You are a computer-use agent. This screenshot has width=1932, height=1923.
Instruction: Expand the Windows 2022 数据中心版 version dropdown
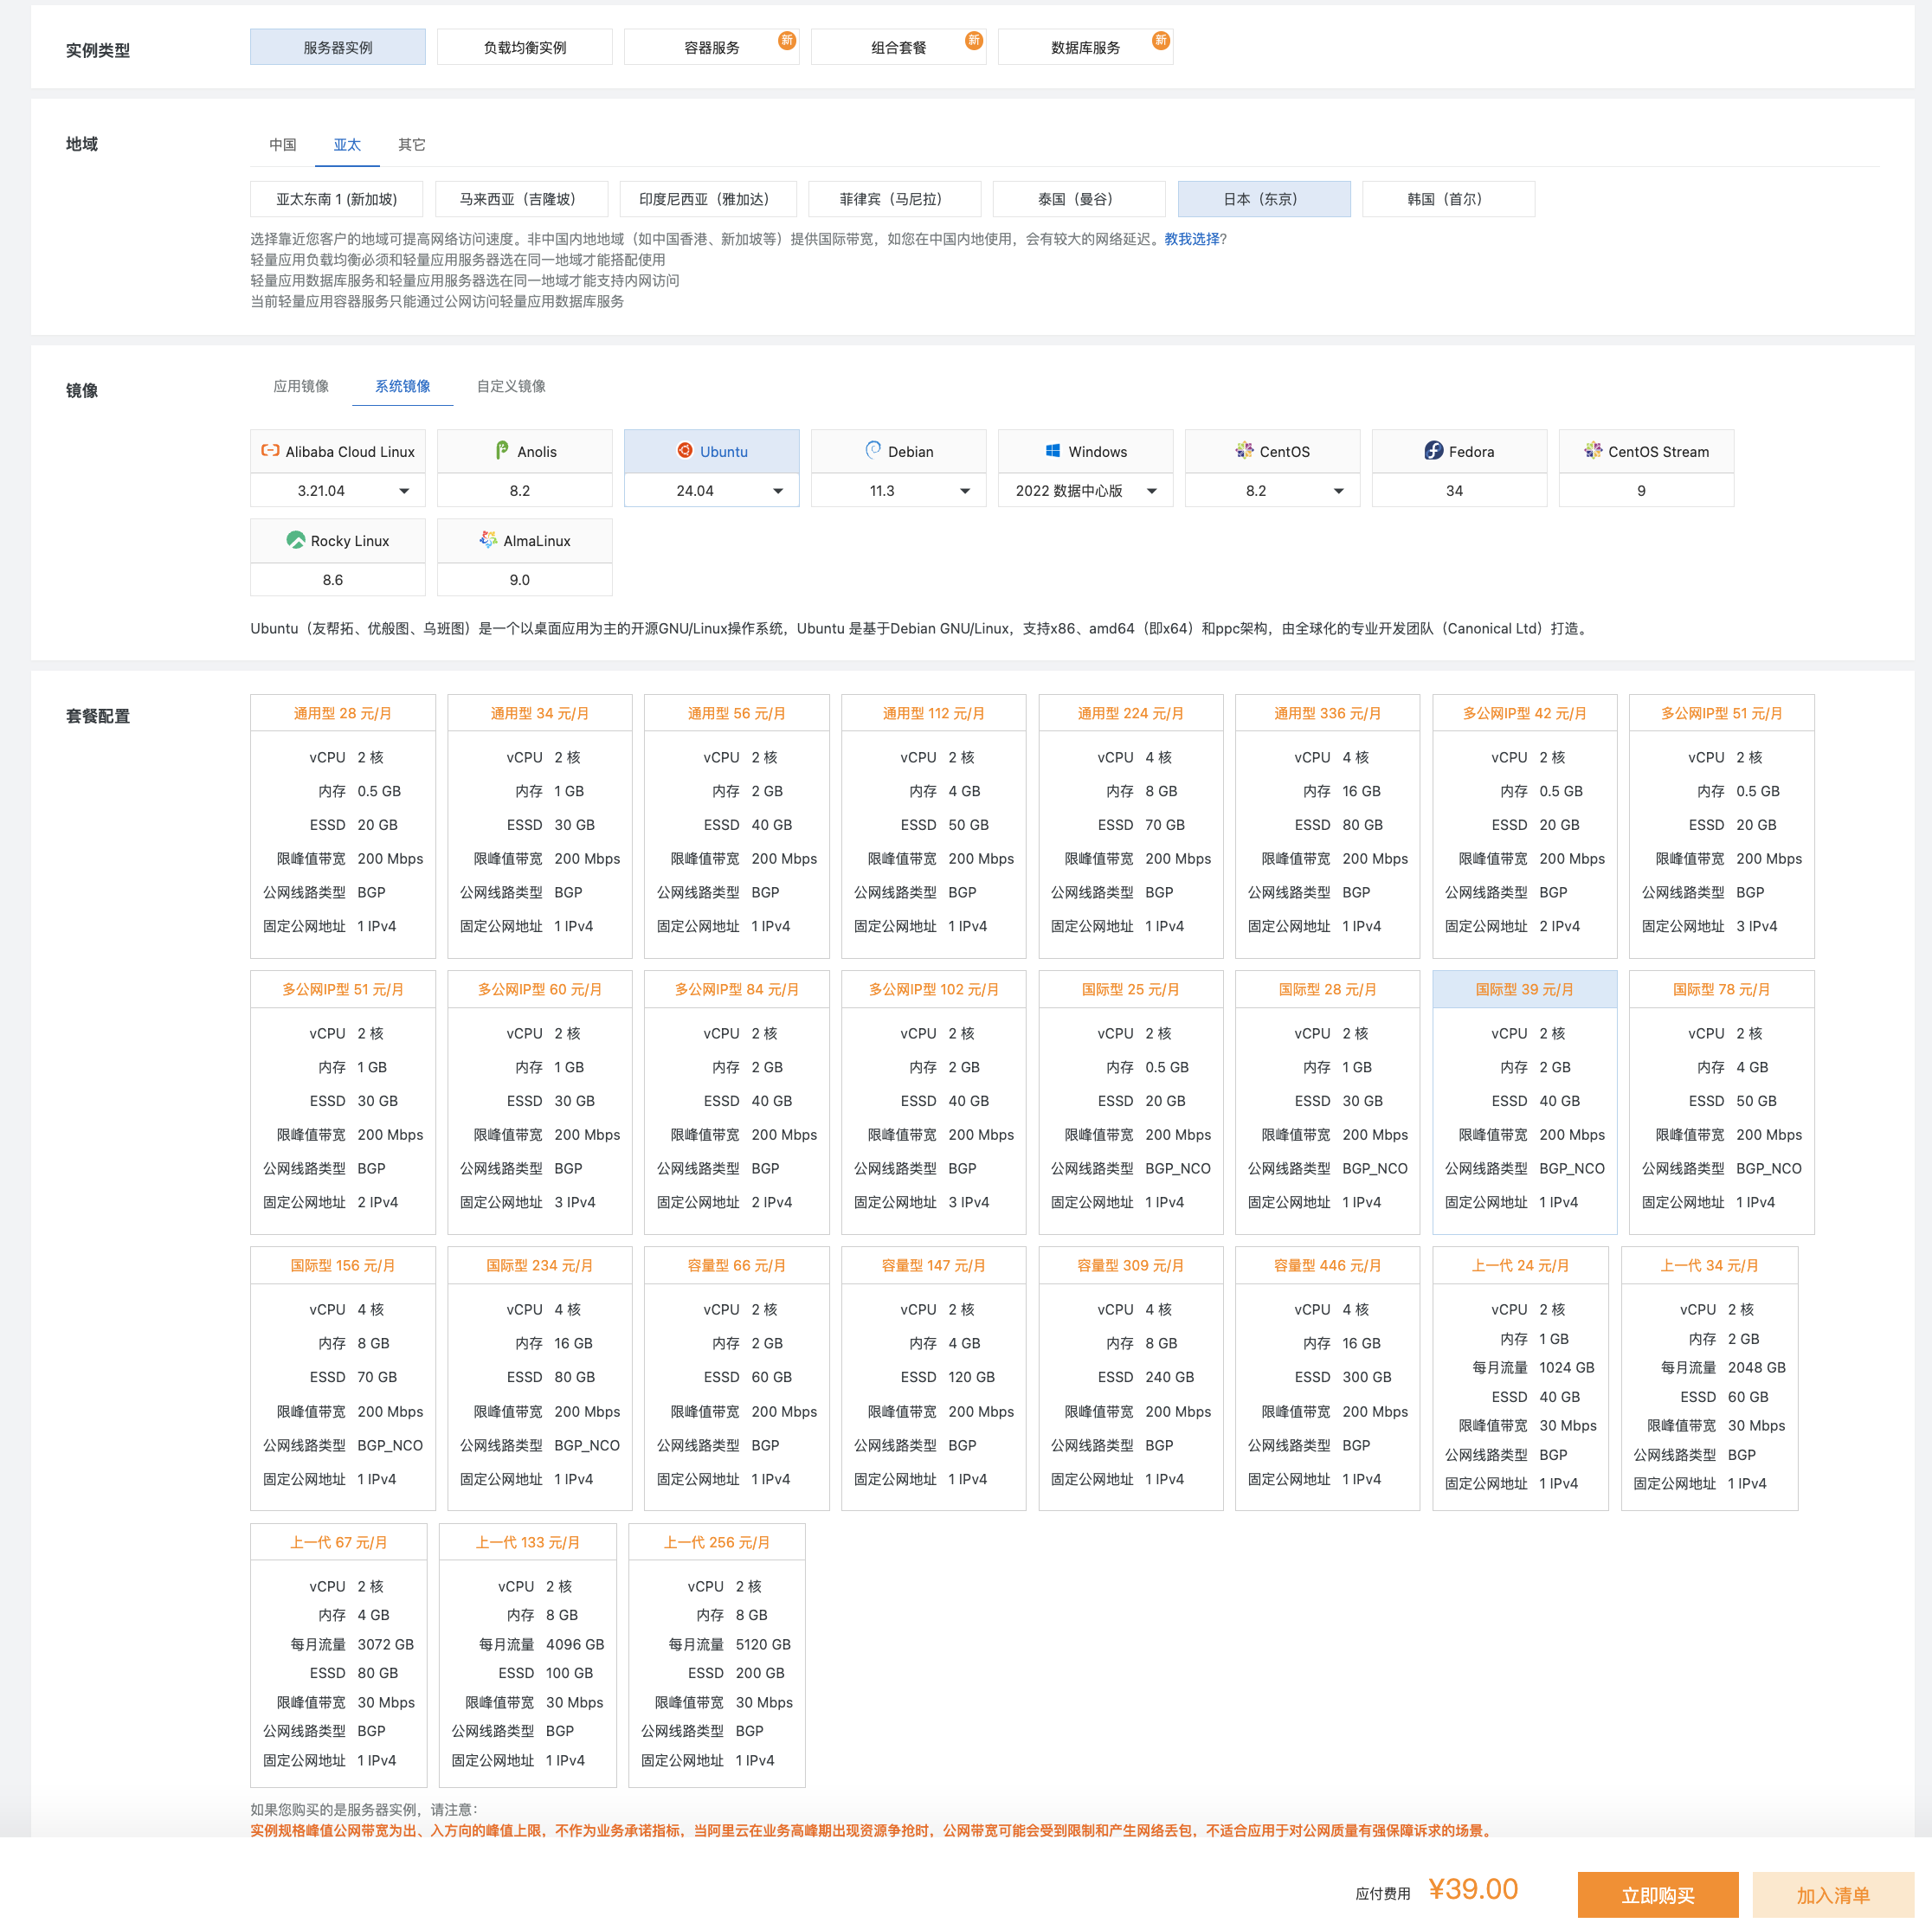[x=1152, y=491]
